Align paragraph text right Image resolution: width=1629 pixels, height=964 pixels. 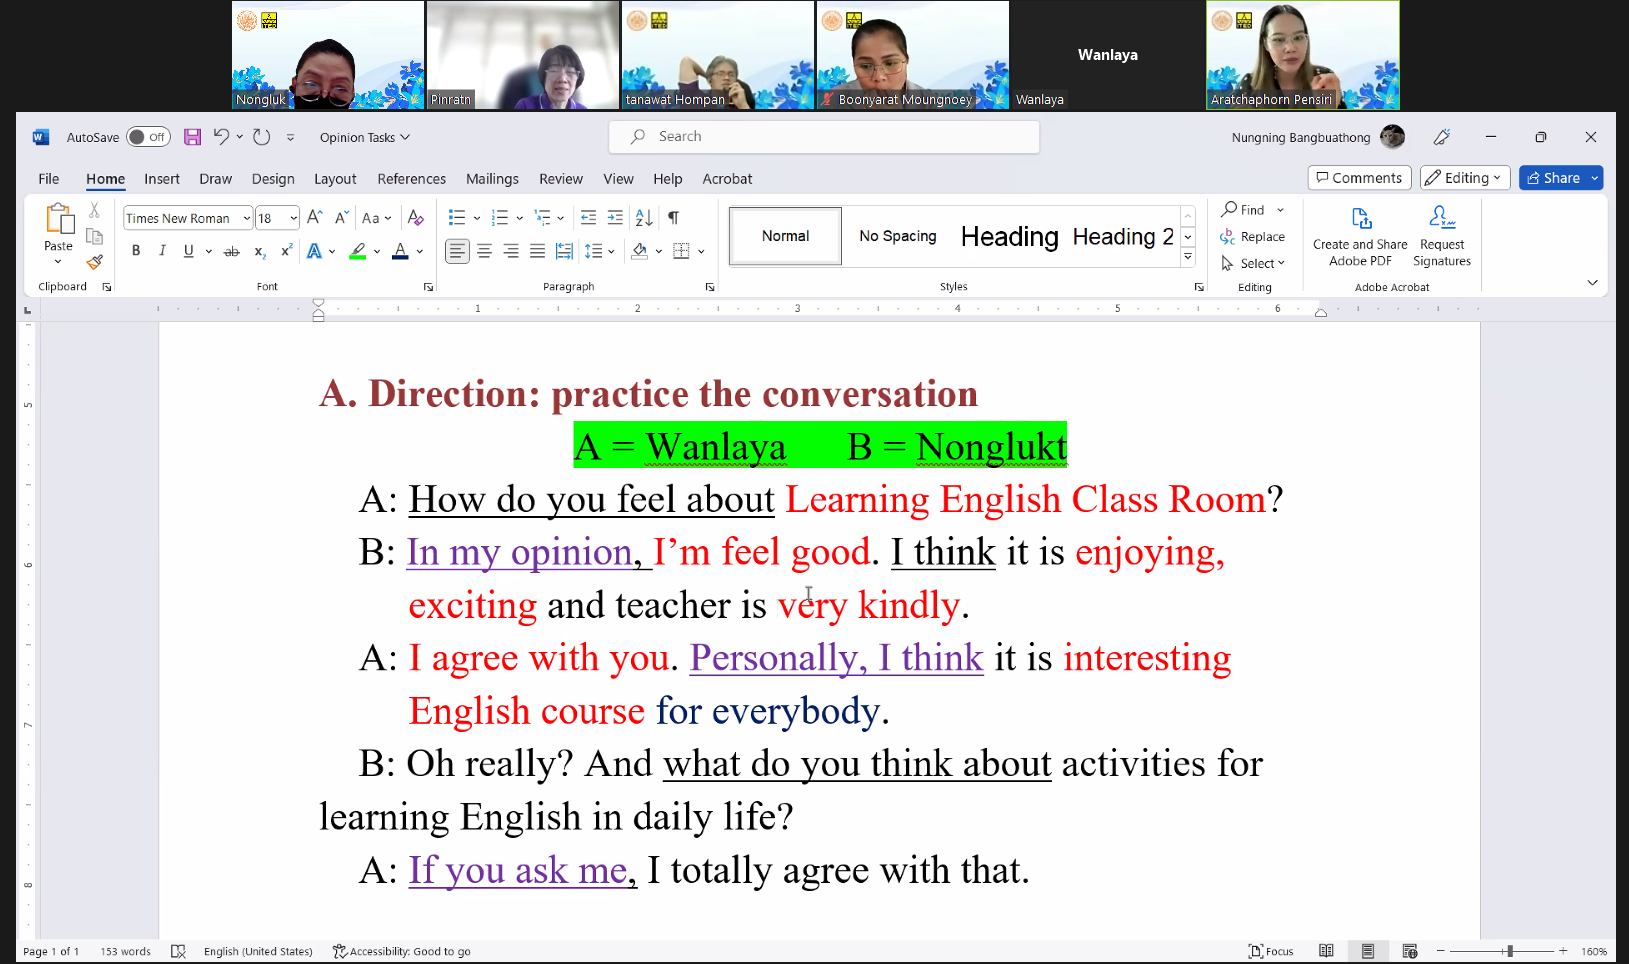pos(511,251)
